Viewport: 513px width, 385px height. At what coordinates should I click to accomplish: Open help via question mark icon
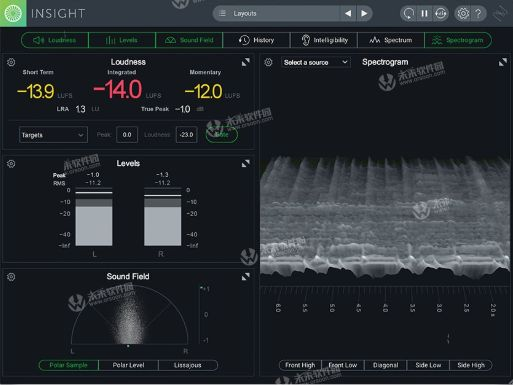pyautogui.click(x=479, y=13)
